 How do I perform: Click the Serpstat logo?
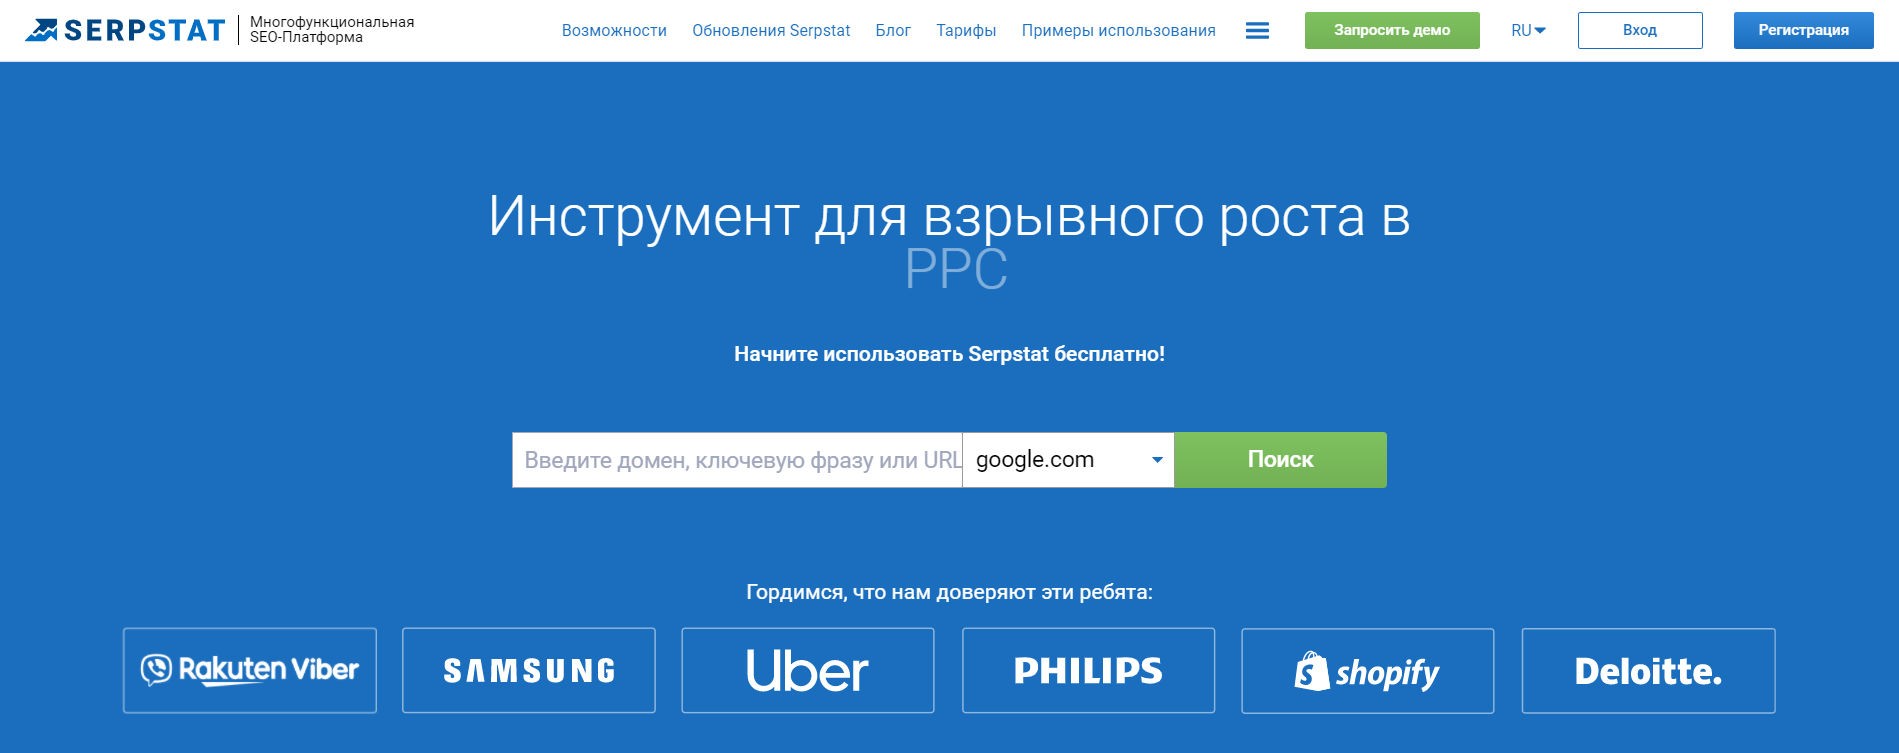pyautogui.click(x=125, y=30)
